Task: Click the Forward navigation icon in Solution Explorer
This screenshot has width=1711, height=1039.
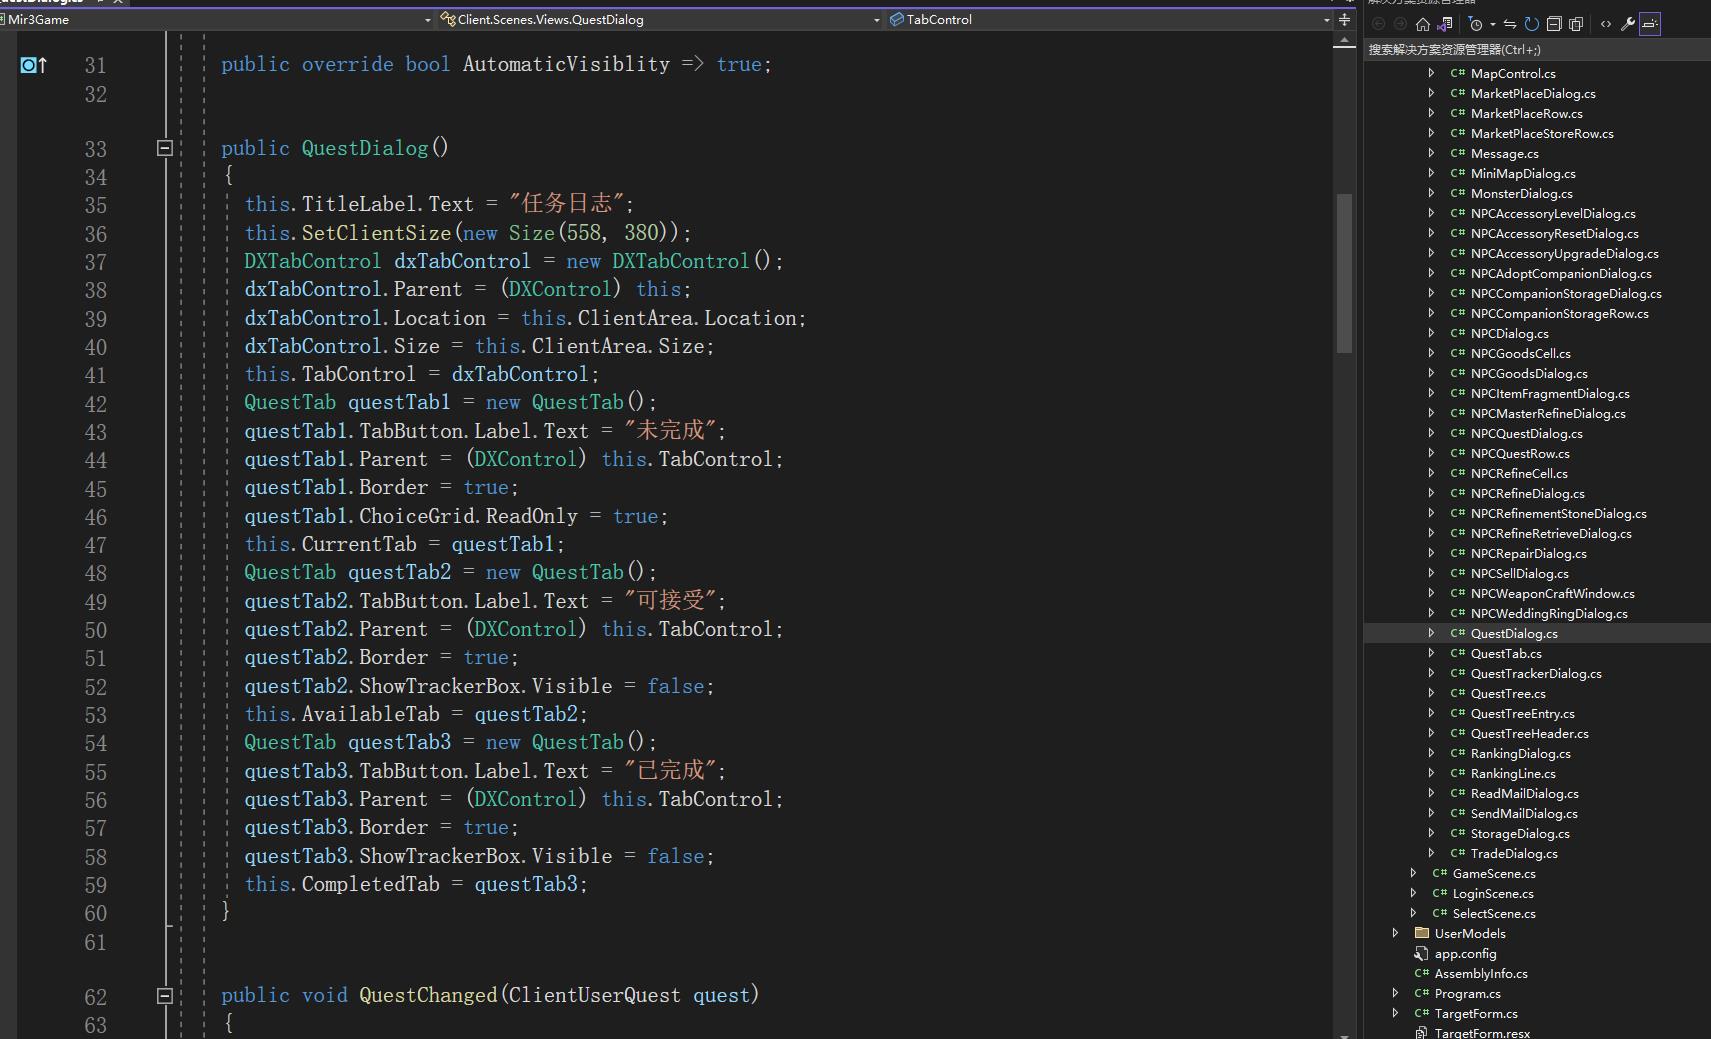Action: 1400,24
